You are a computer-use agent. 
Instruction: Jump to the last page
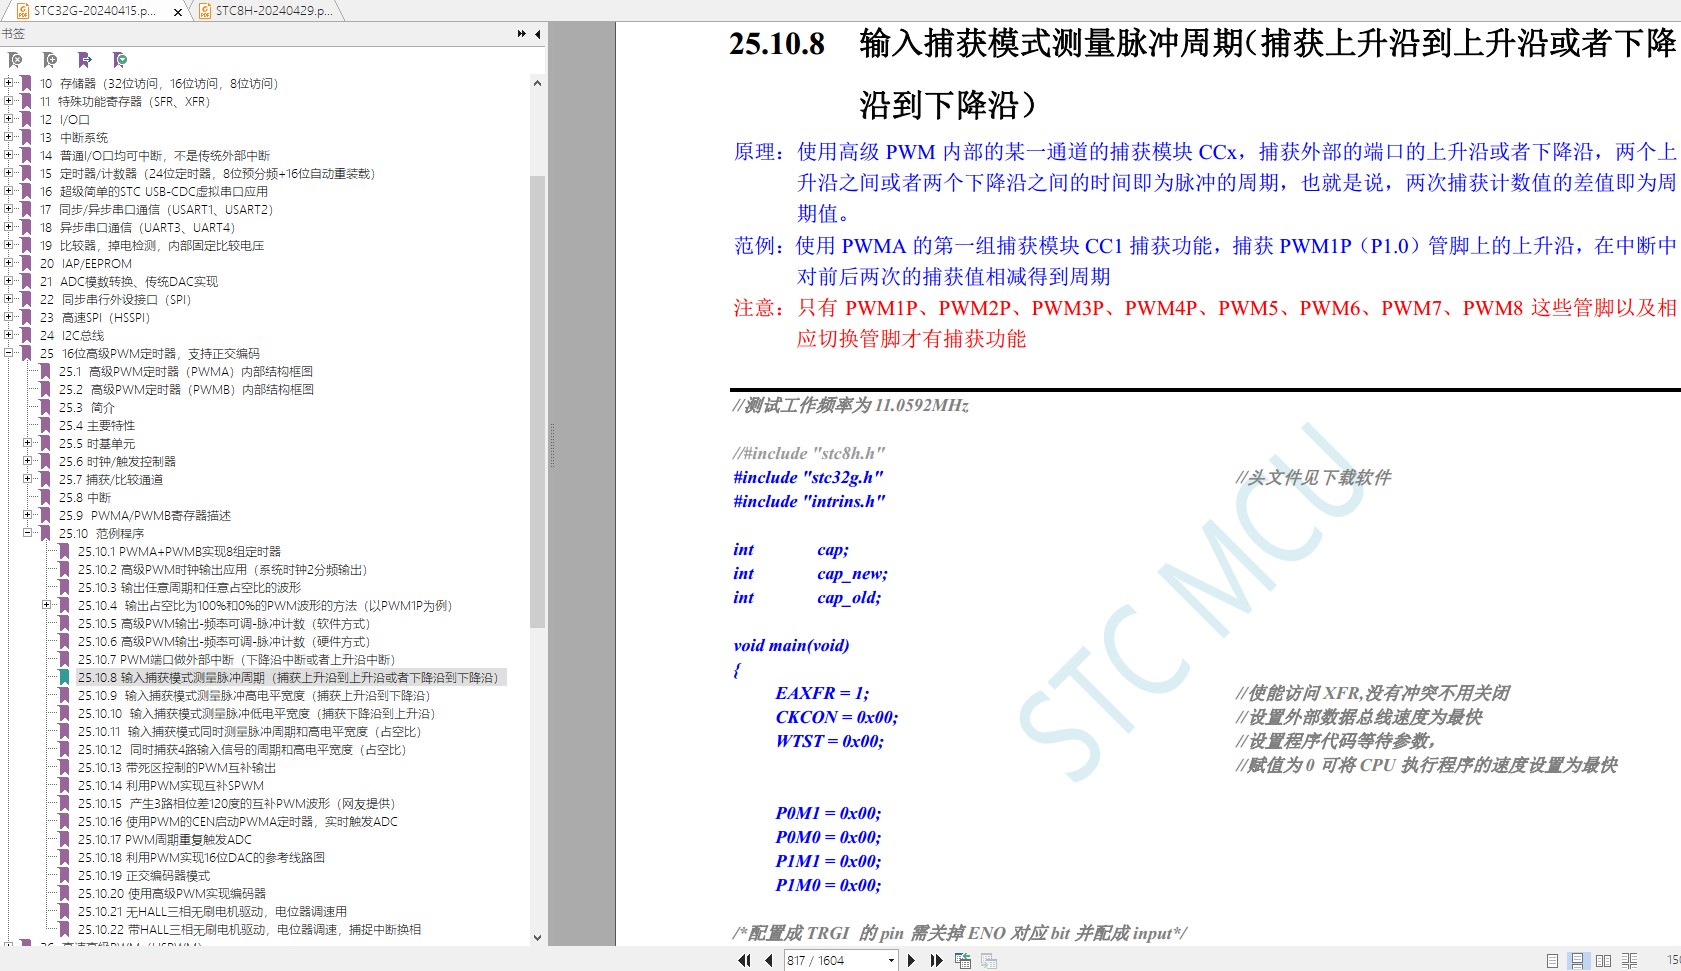click(x=936, y=960)
